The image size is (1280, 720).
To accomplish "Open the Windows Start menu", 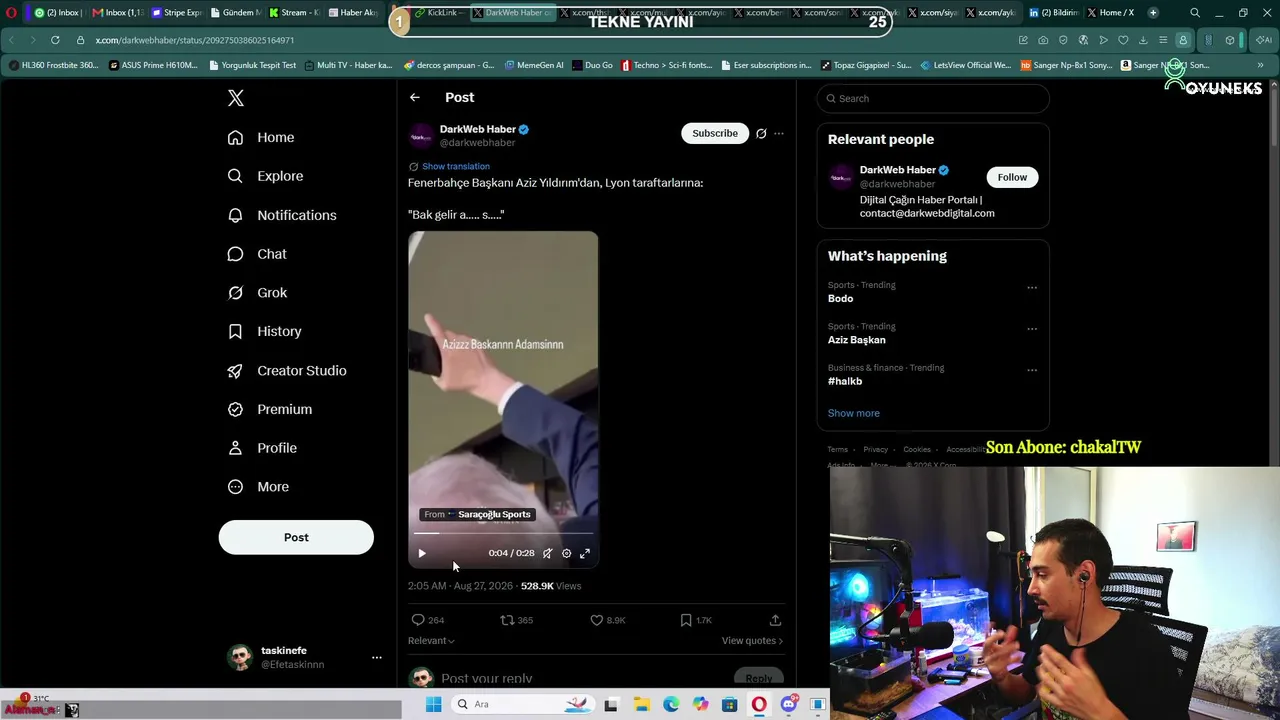I will tap(433, 704).
